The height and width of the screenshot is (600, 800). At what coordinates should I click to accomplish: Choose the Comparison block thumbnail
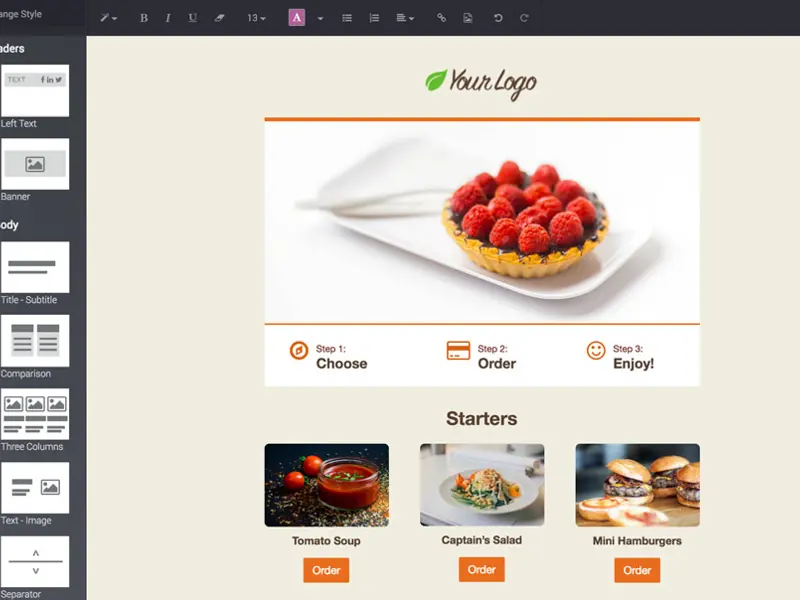click(x=35, y=340)
